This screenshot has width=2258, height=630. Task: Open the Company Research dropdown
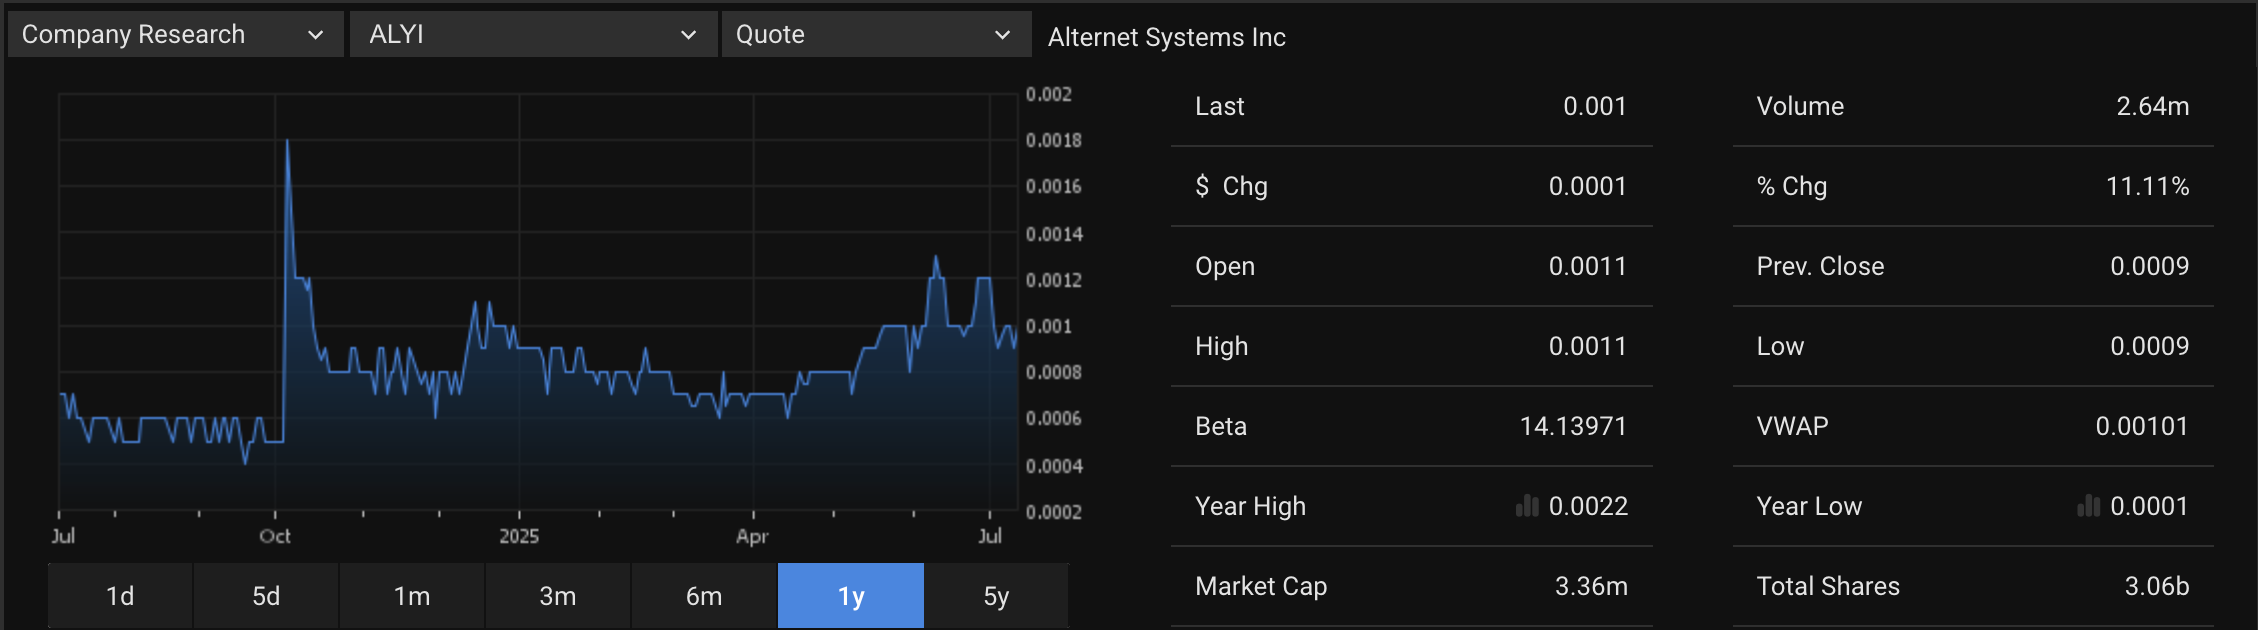click(174, 34)
